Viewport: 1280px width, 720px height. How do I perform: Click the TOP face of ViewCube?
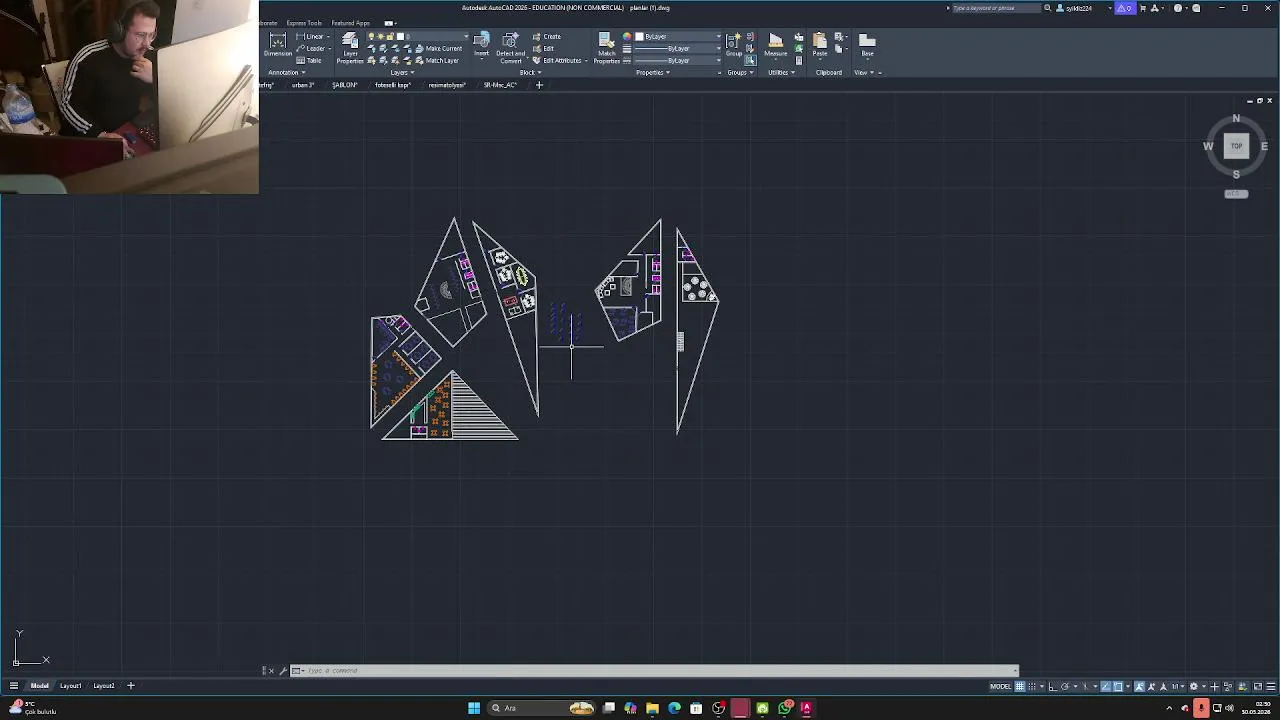[x=1236, y=146]
